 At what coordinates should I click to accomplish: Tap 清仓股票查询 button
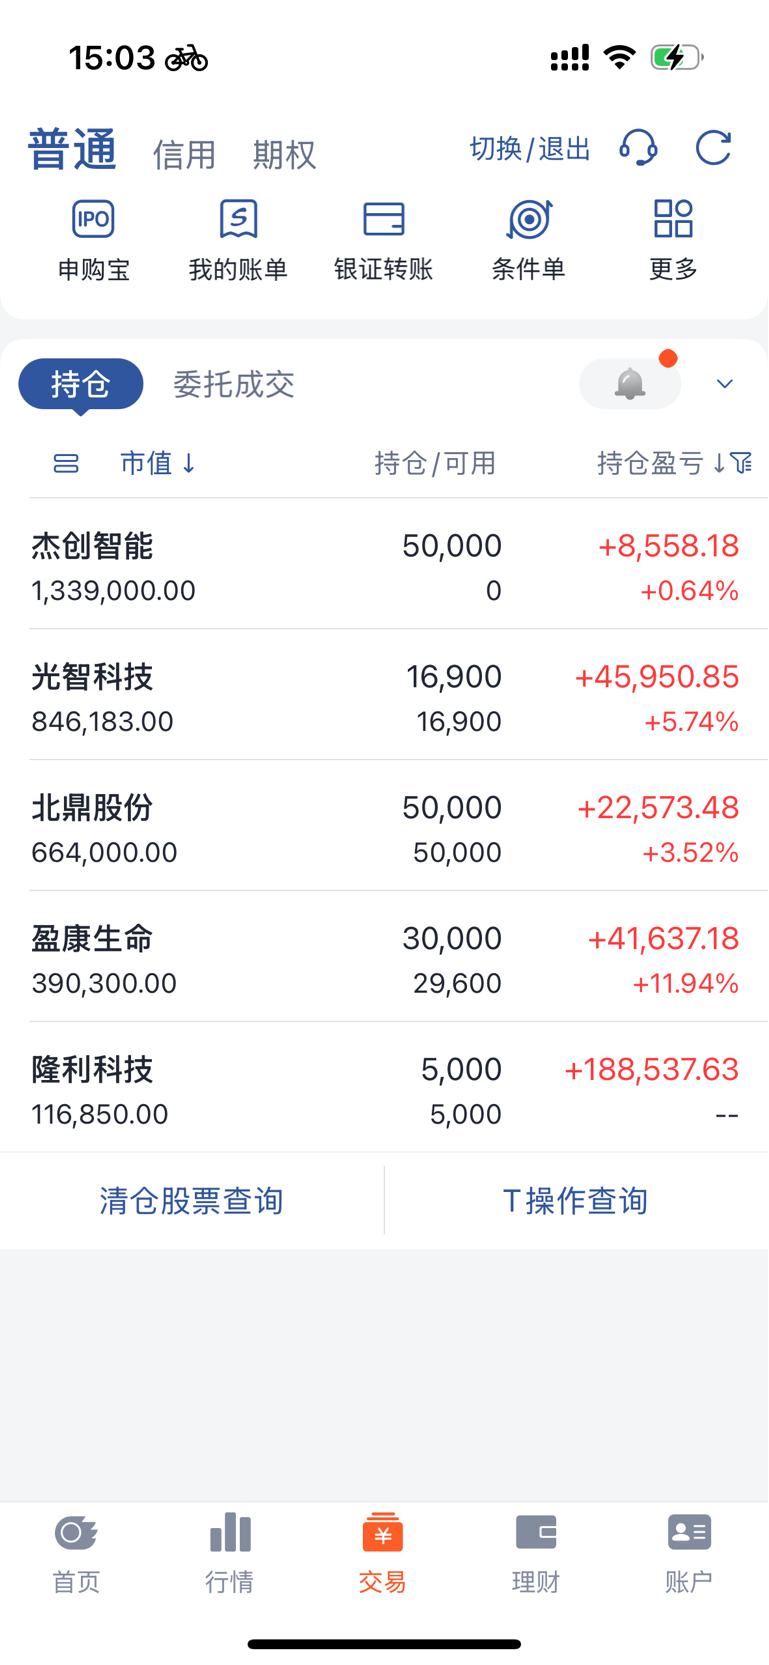click(191, 1200)
